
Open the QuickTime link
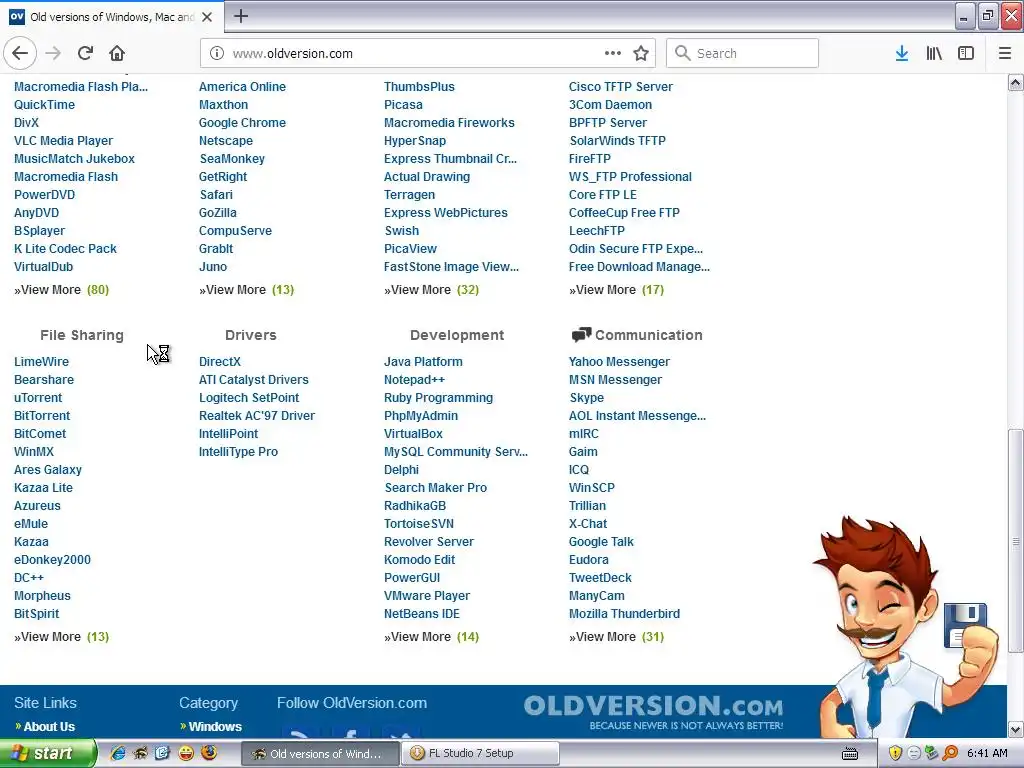[x=44, y=104]
